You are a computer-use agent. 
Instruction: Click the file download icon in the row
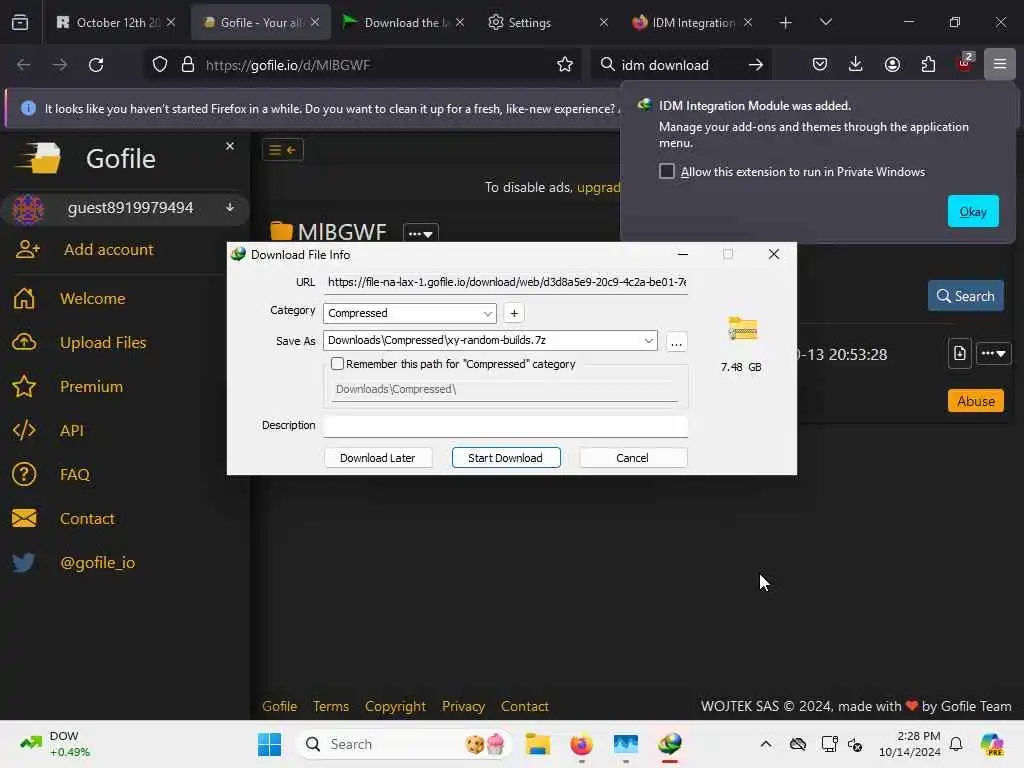[x=959, y=354]
